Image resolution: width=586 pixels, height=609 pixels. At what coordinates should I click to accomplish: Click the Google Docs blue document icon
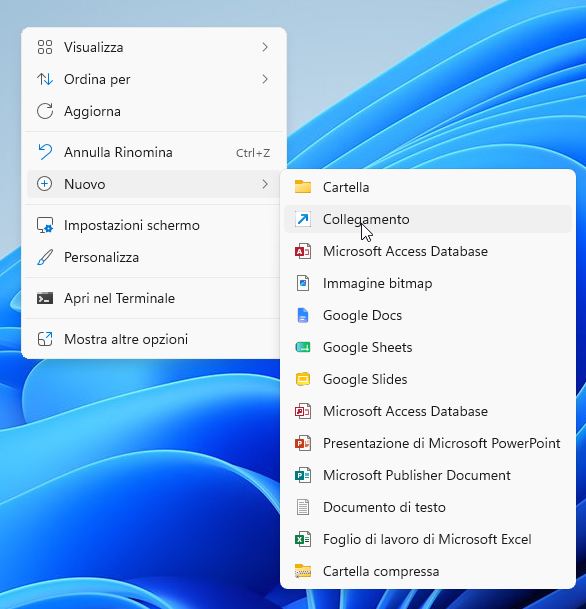coord(303,315)
